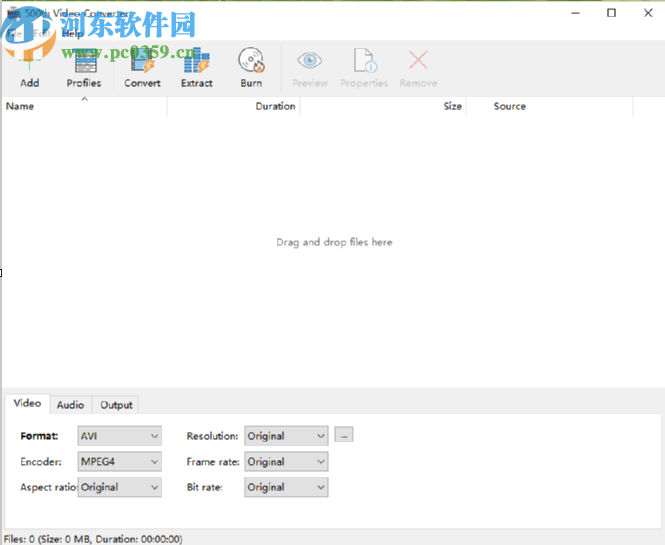Expand the Format dropdown showing AVI
The height and width of the screenshot is (545, 665).
(x=120, y=436)
